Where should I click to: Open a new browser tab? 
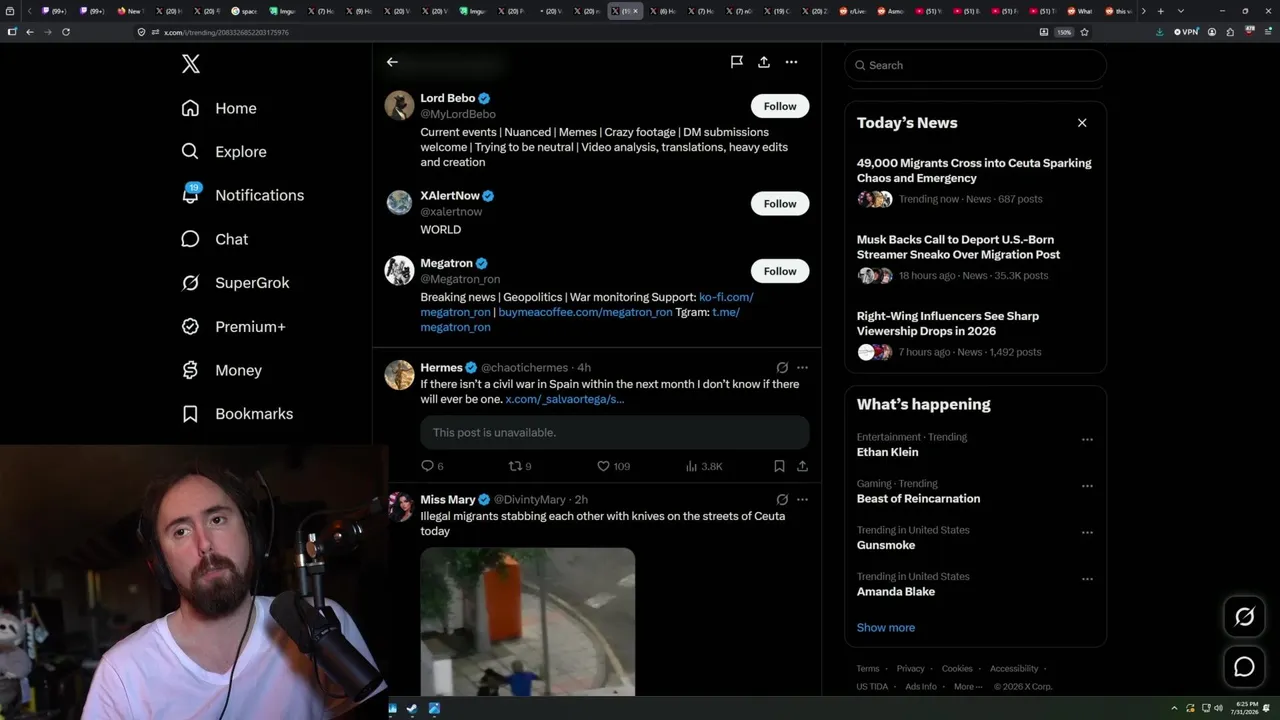1160,11
